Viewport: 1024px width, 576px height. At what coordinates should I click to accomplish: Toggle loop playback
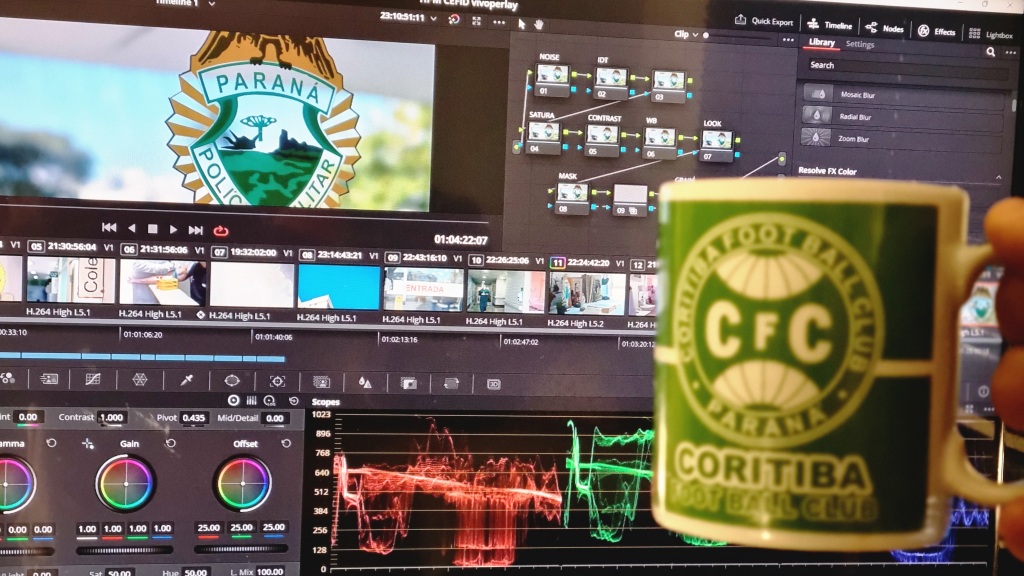point(221,230)
